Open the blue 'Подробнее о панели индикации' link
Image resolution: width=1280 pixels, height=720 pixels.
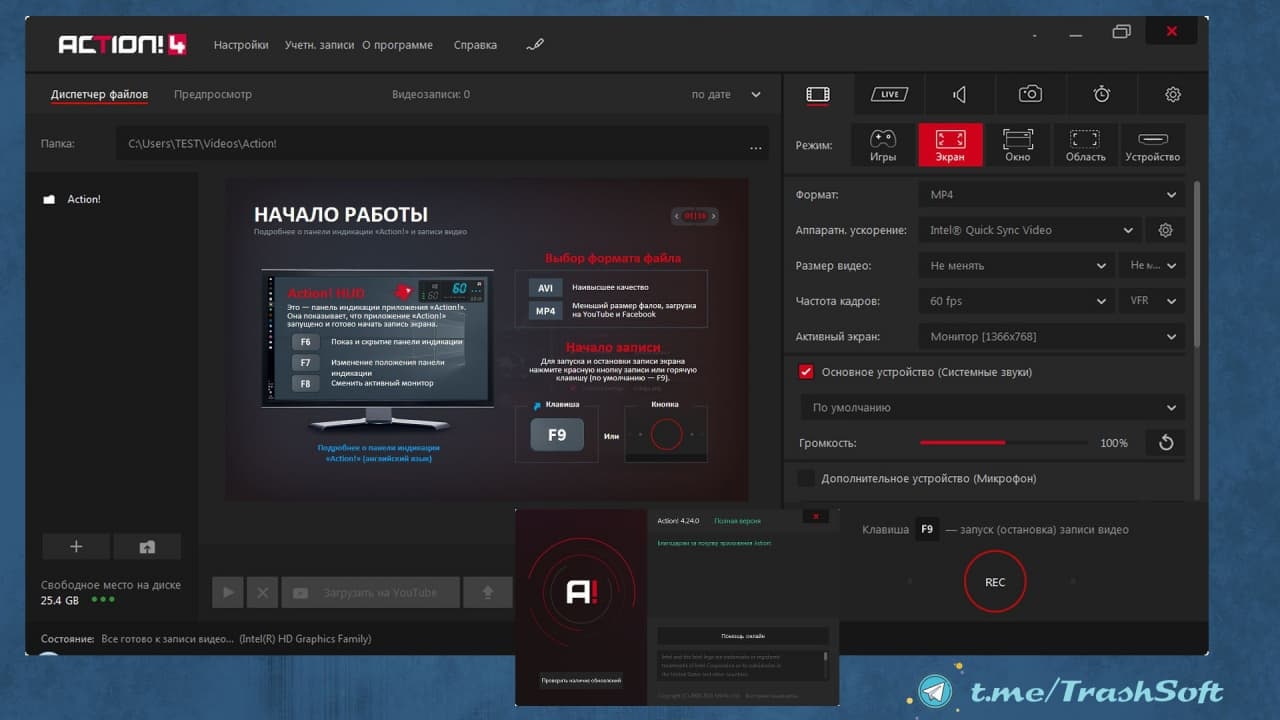378,453
